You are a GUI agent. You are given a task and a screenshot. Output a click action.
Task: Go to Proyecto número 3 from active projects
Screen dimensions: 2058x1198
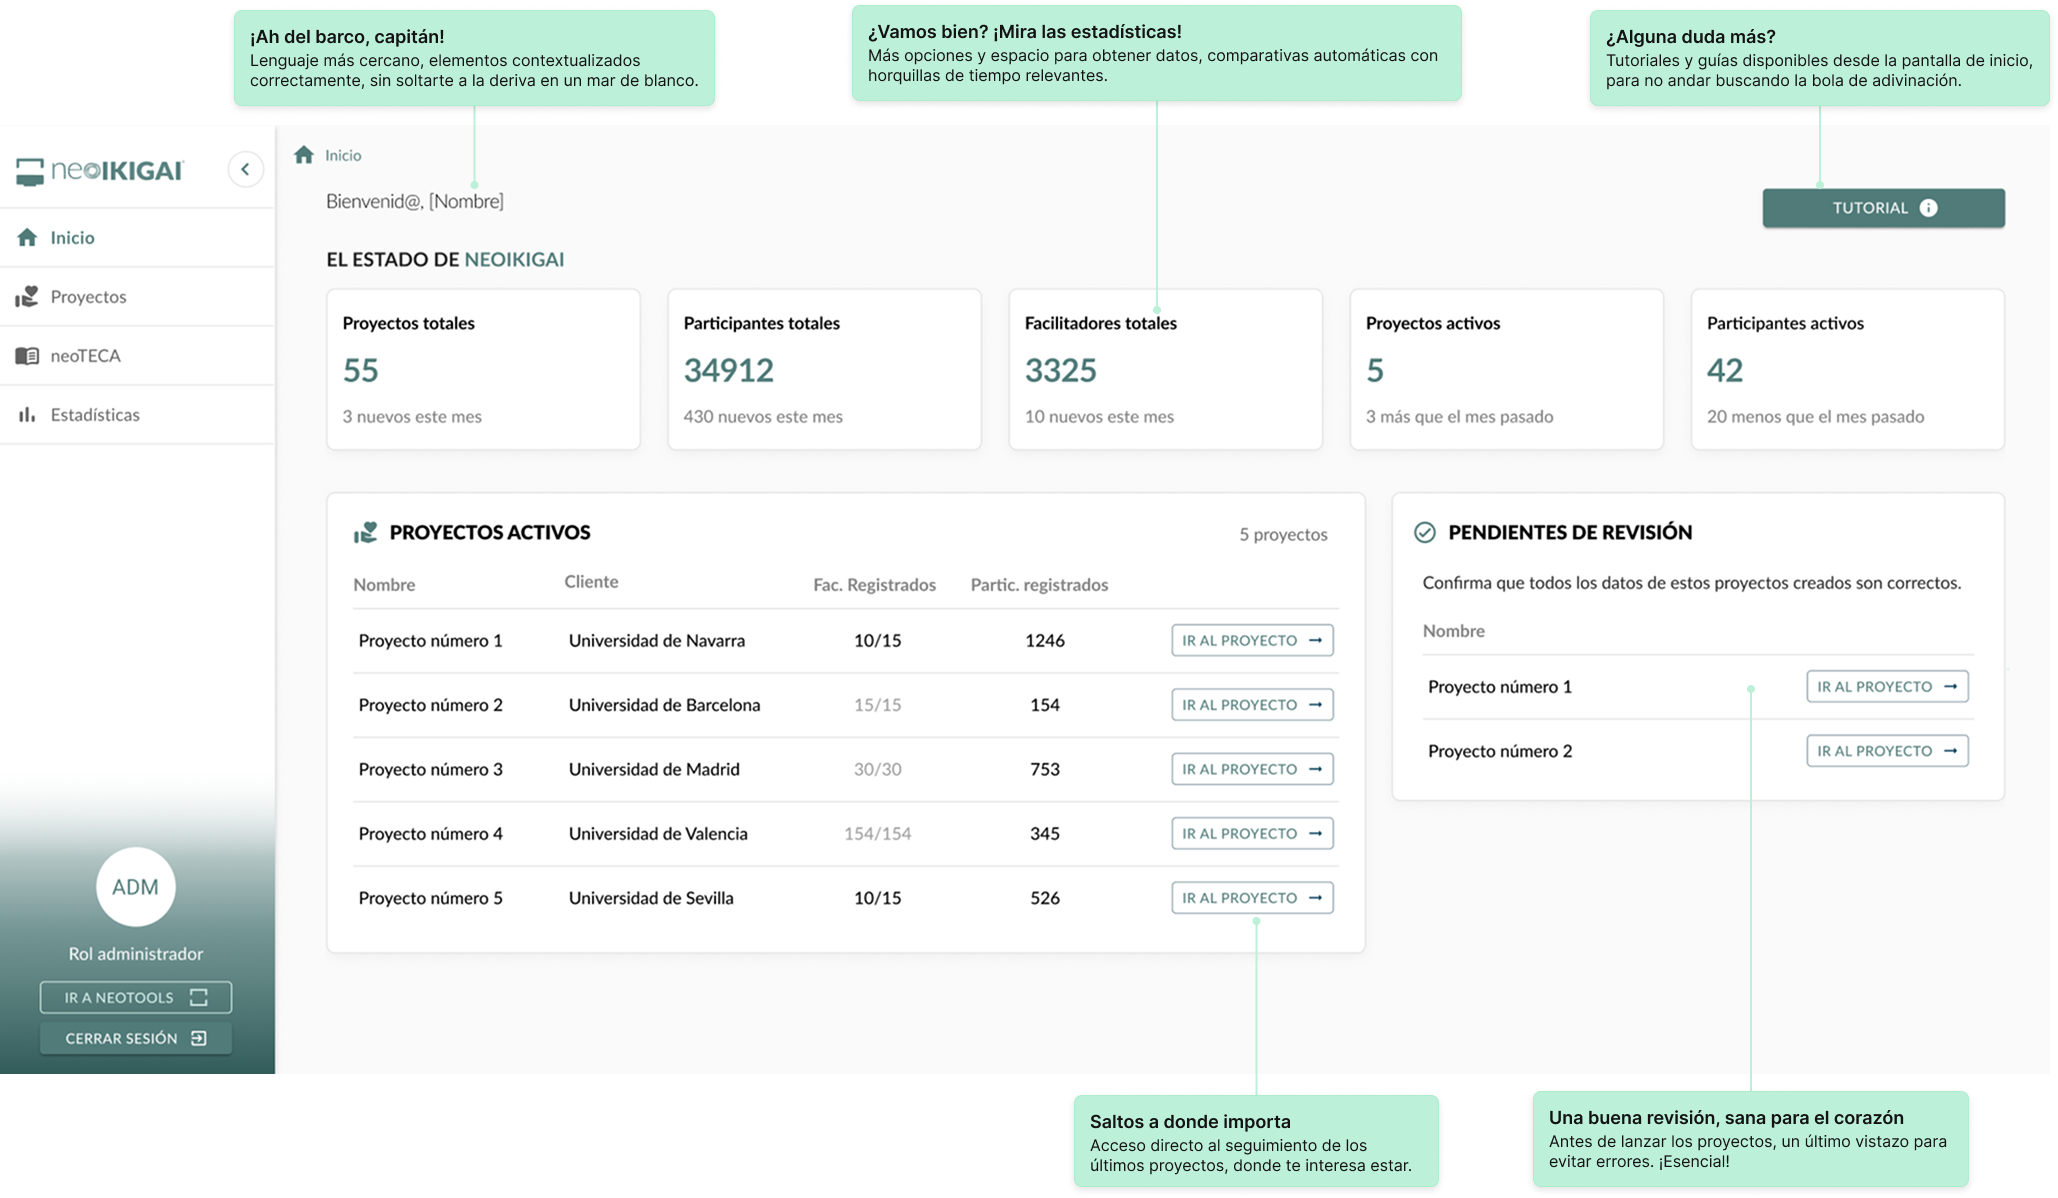coord(1251,768)
